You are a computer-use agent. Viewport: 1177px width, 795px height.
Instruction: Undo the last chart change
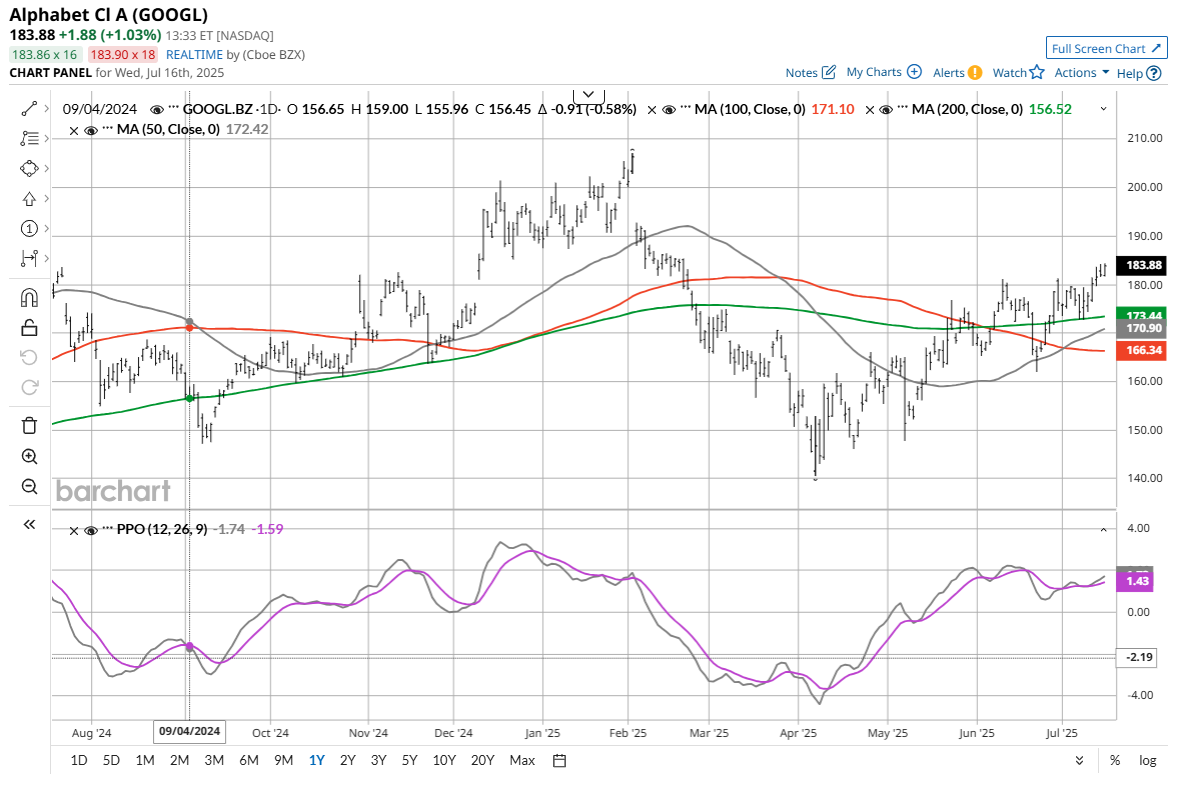[x=29, y=357]
